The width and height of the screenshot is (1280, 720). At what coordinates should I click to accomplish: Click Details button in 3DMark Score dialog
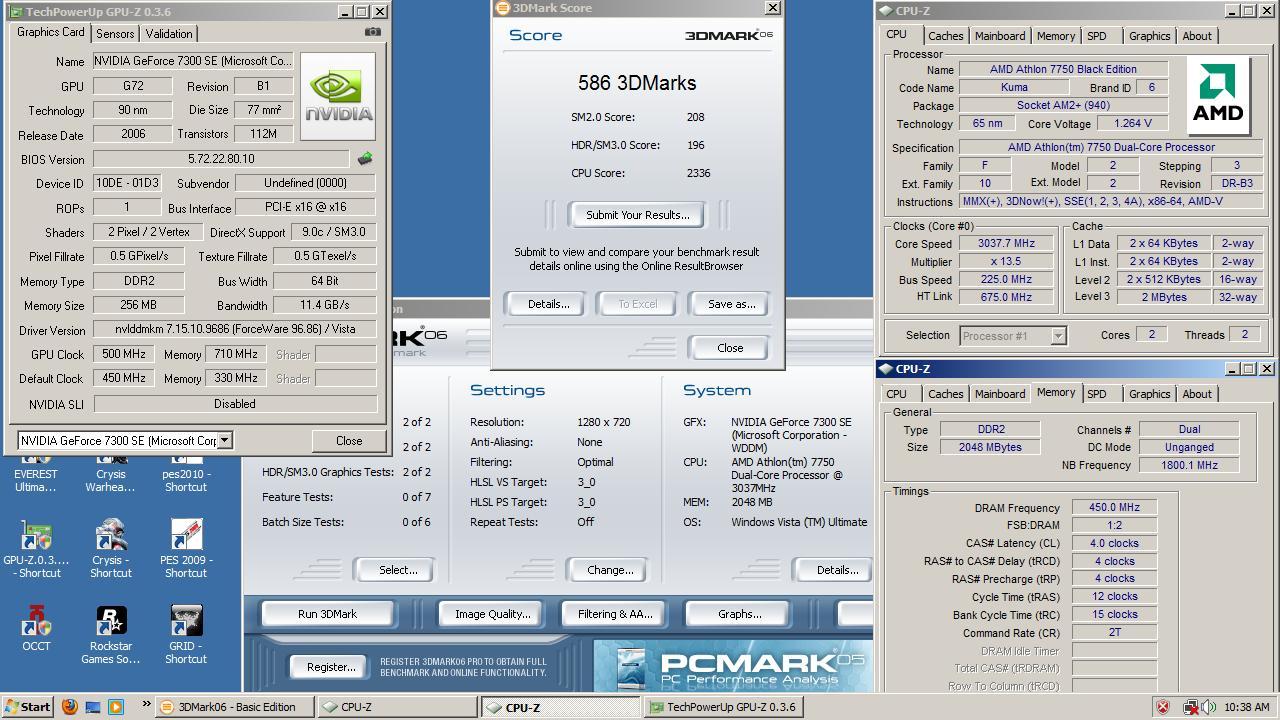click(x=548, y=304)
